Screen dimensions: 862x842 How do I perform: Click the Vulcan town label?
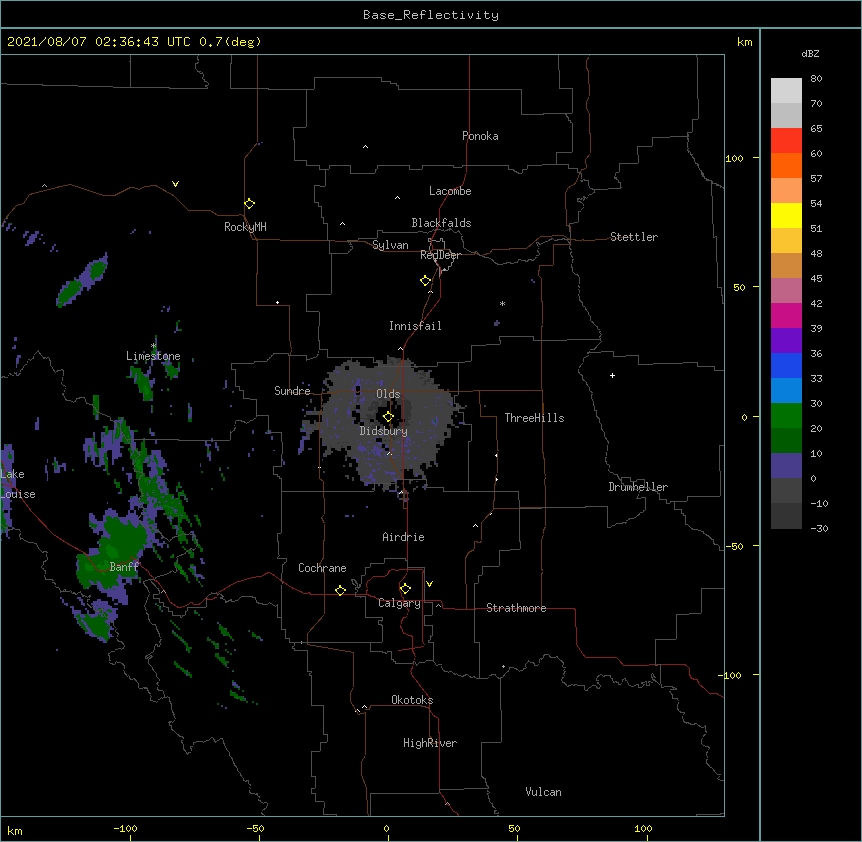click(543, 792)
